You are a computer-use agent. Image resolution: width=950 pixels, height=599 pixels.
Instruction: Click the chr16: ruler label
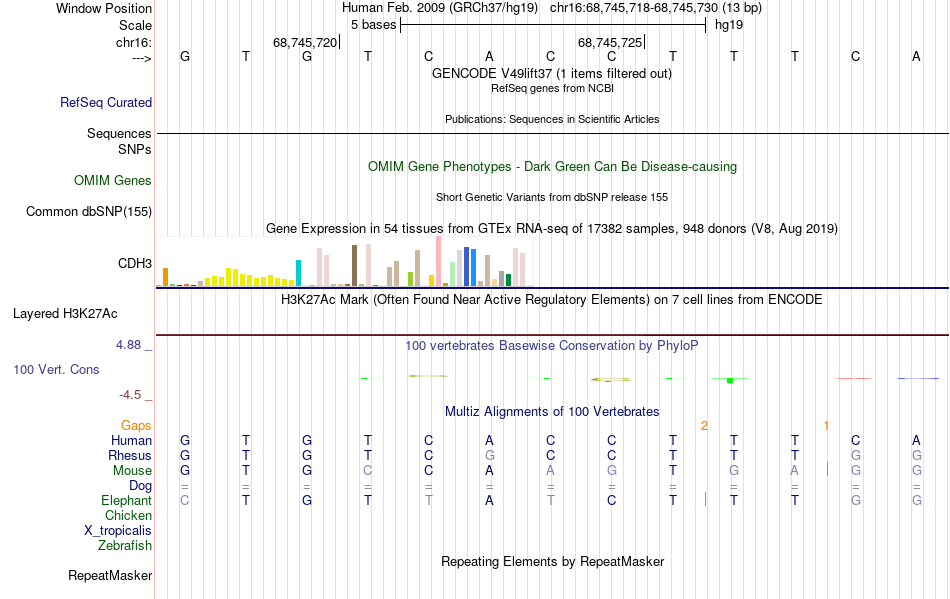pos(133,42)
